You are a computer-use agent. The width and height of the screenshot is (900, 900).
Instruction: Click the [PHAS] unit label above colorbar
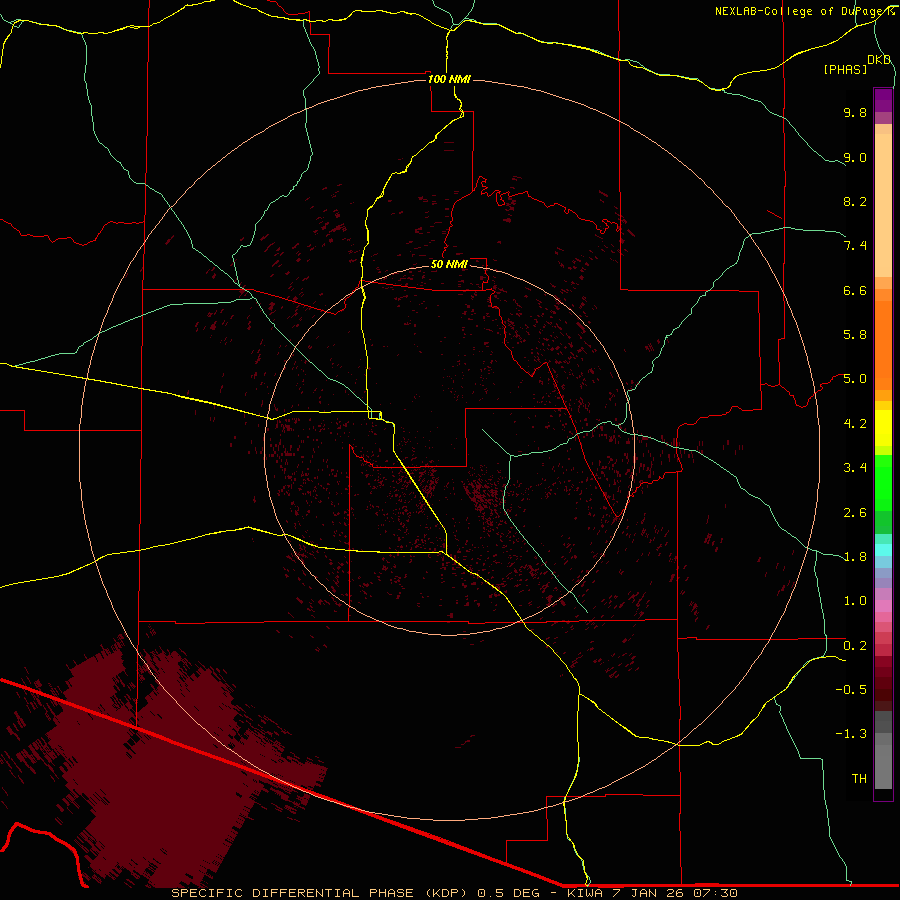(845, 69)
